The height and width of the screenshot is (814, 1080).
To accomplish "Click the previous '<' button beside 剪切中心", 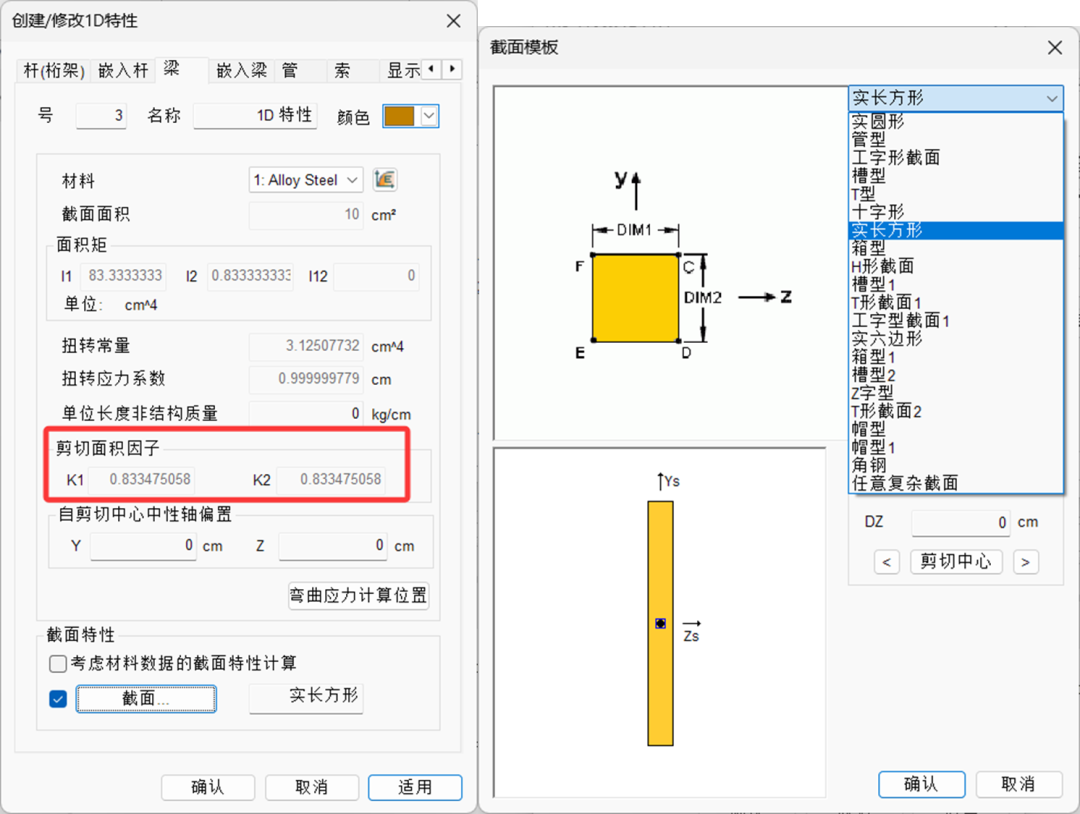I will [886, 562].
